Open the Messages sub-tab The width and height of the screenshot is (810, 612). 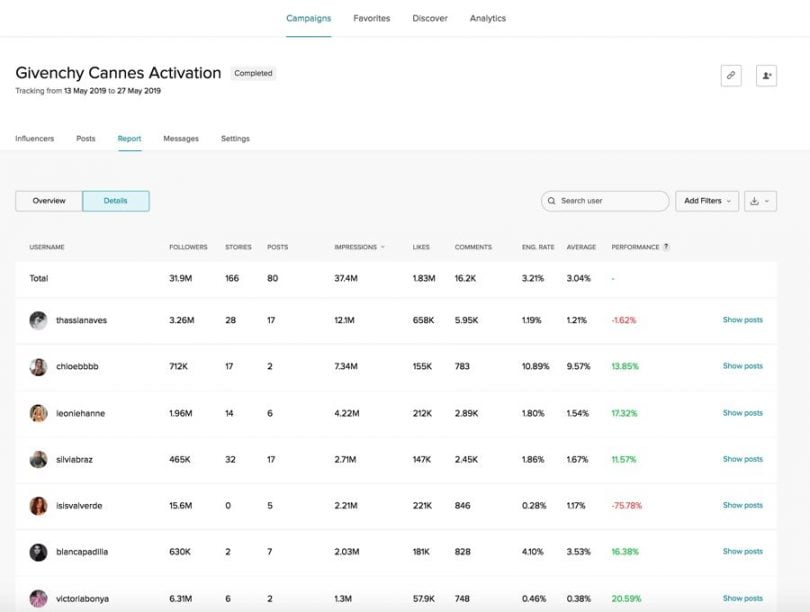tap(181, 138)
